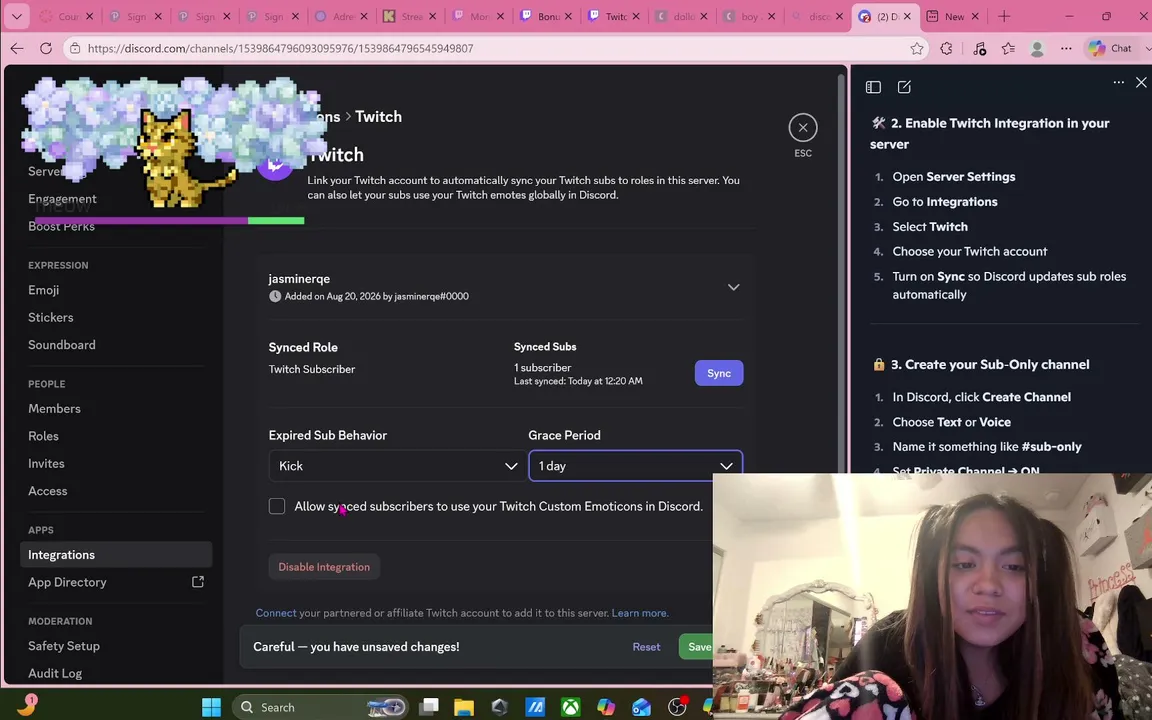Screen dimensions: 1152x720
Task: Start a new Copilot chat
Action: point(904,87)
